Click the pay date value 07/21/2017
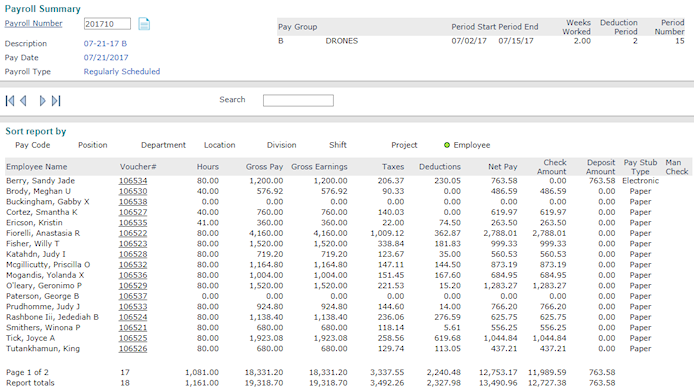 pyautogui.click(x=106, y=58)
